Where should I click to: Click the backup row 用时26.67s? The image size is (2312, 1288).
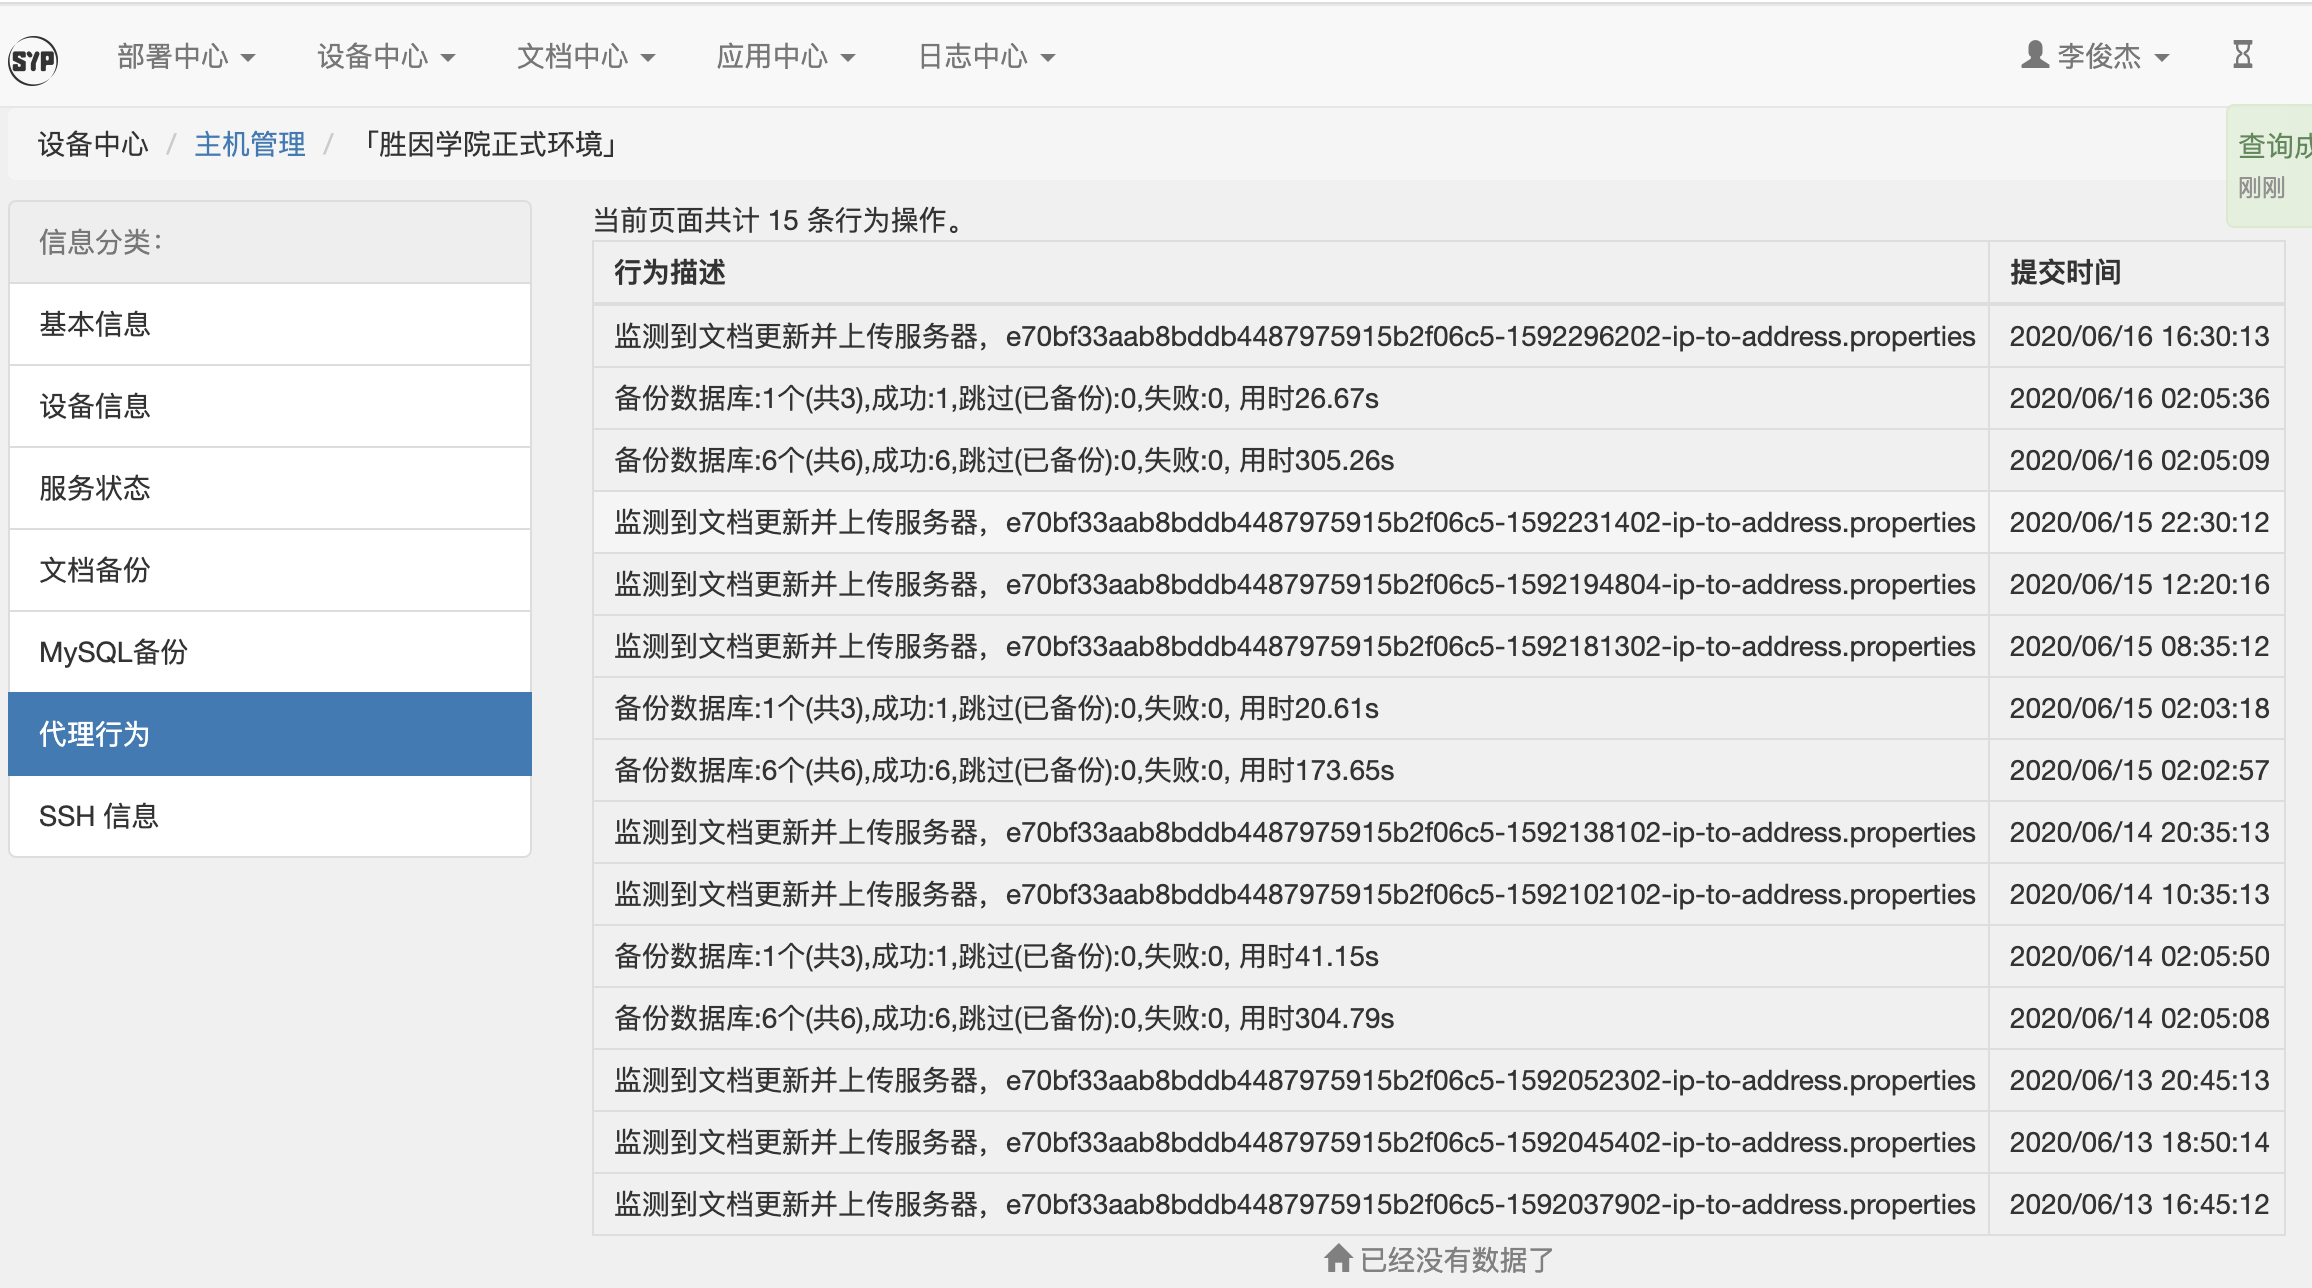click(x=1439, y=399)
